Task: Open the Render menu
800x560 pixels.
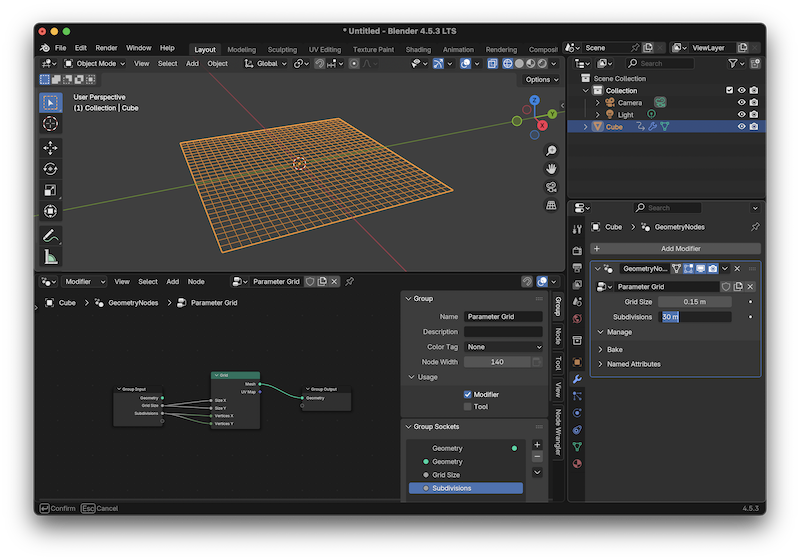Action: tap(106, 48)
